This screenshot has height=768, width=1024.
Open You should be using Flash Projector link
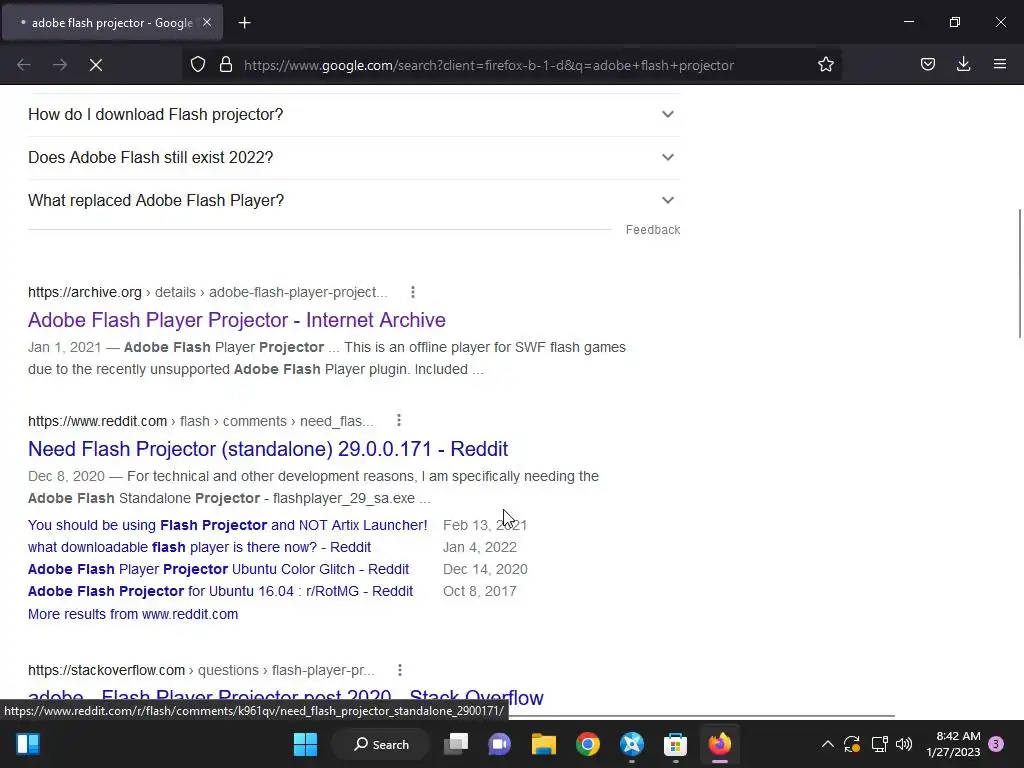coord(227,525)
